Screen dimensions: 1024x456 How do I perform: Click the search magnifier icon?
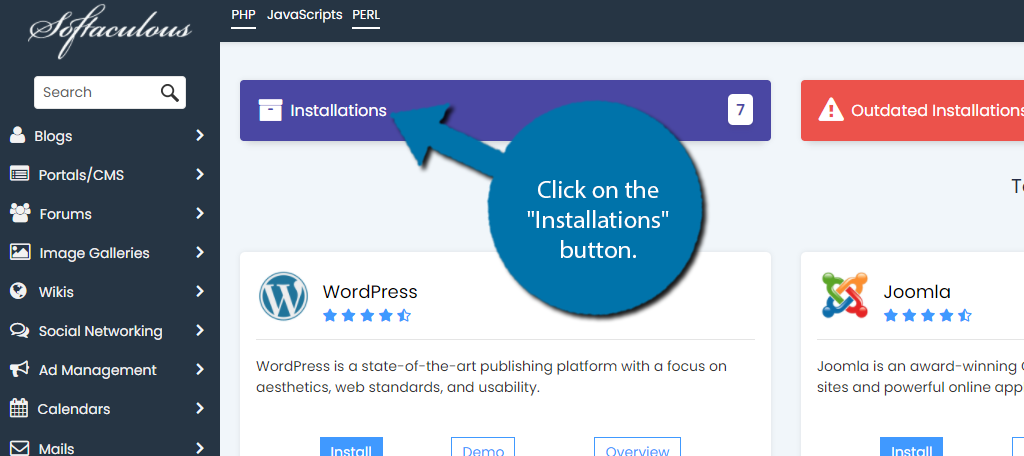[170, 93]
